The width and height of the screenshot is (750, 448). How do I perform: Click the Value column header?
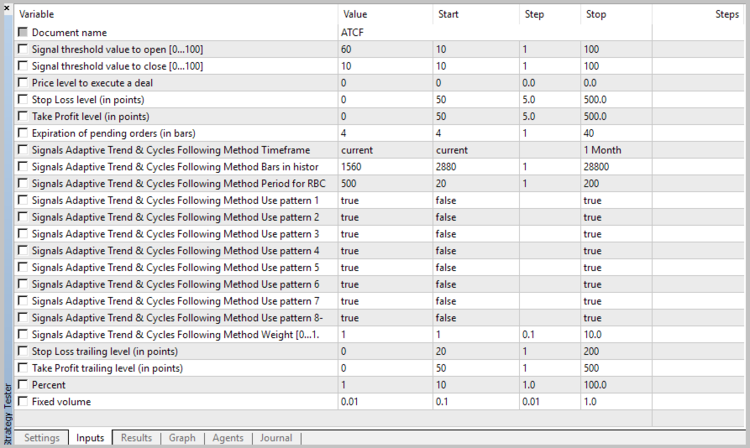point(385,14)
